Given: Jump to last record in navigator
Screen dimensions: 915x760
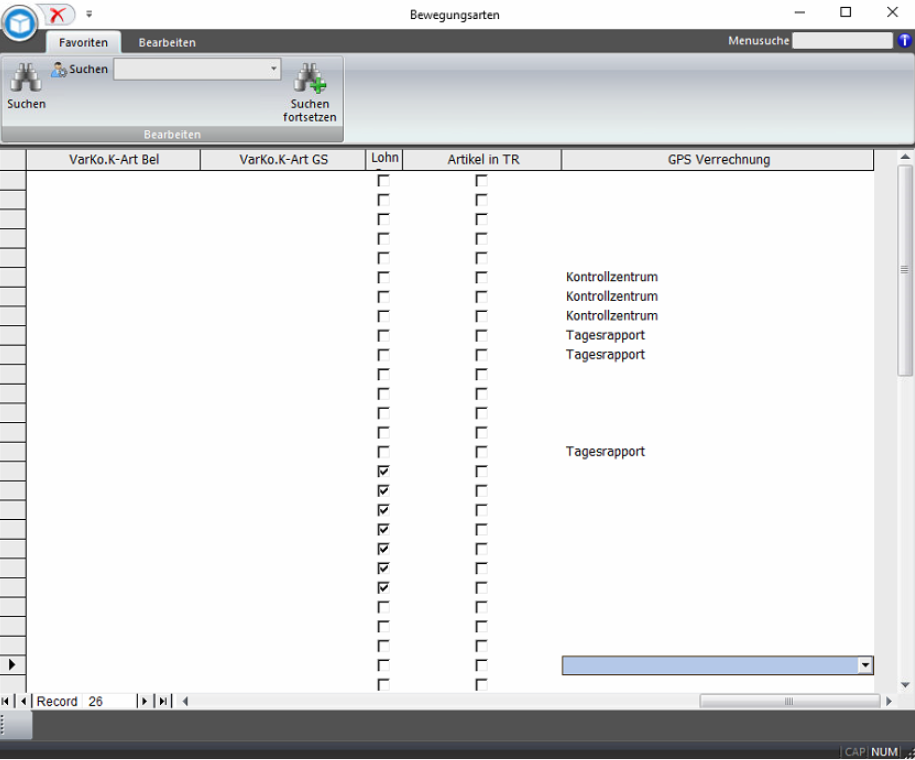Looking at the screenshot, I should [163, 701].
